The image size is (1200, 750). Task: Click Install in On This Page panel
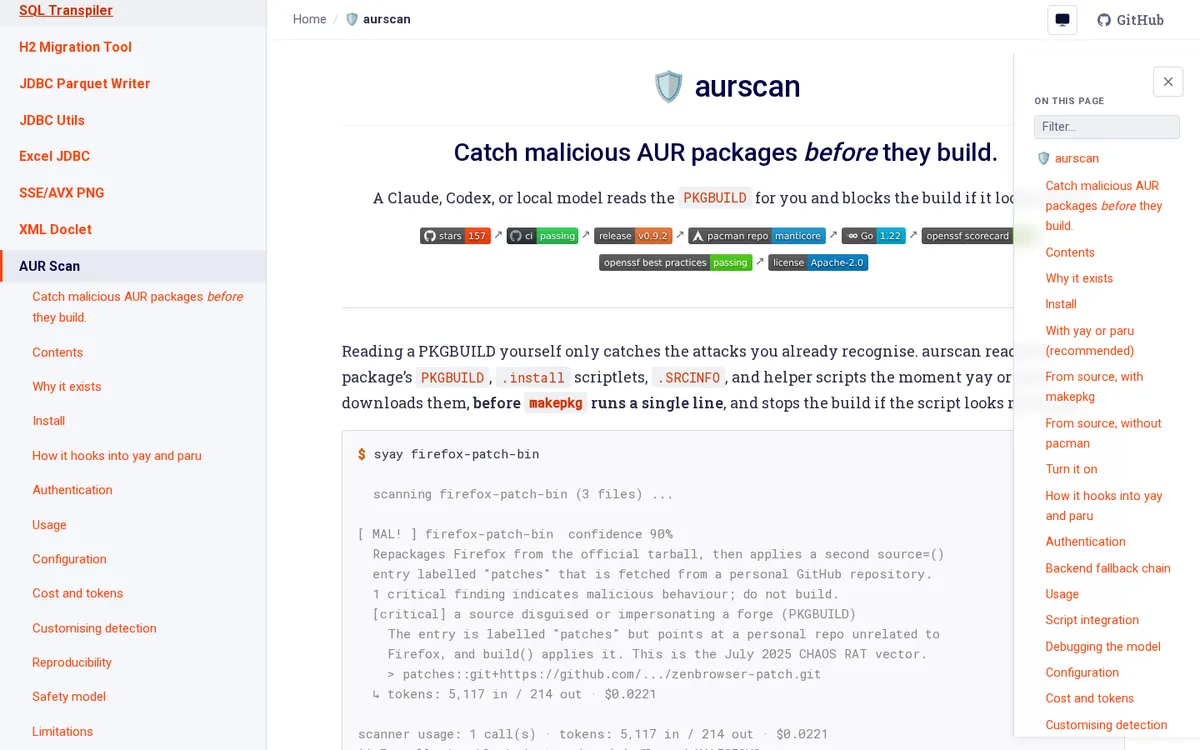coord(1061,305)
